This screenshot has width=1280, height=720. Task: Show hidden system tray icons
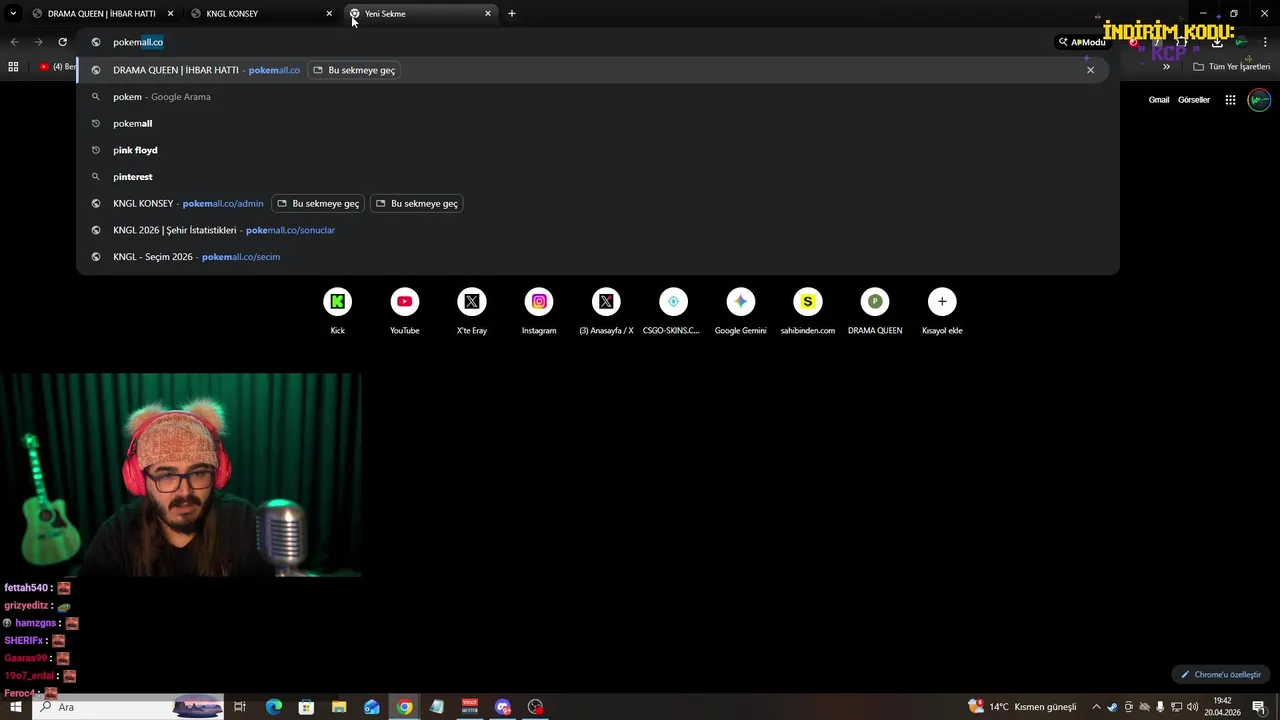point(1096,707)
